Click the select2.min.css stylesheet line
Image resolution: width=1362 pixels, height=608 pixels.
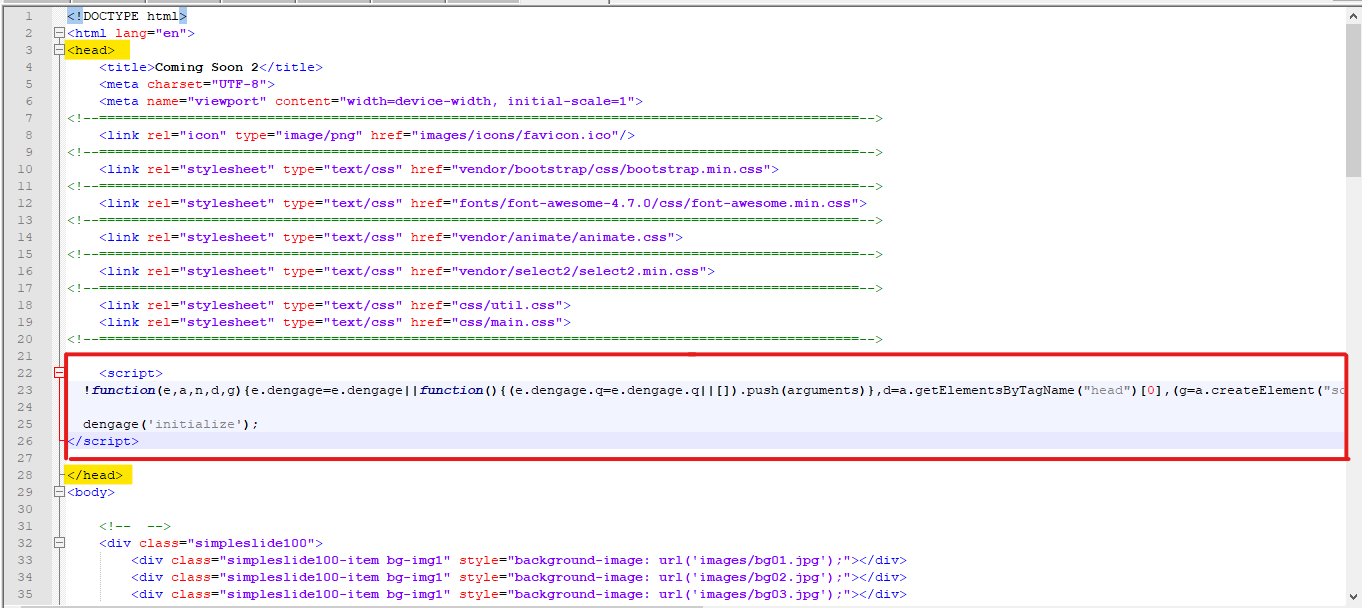pos(407,271)
